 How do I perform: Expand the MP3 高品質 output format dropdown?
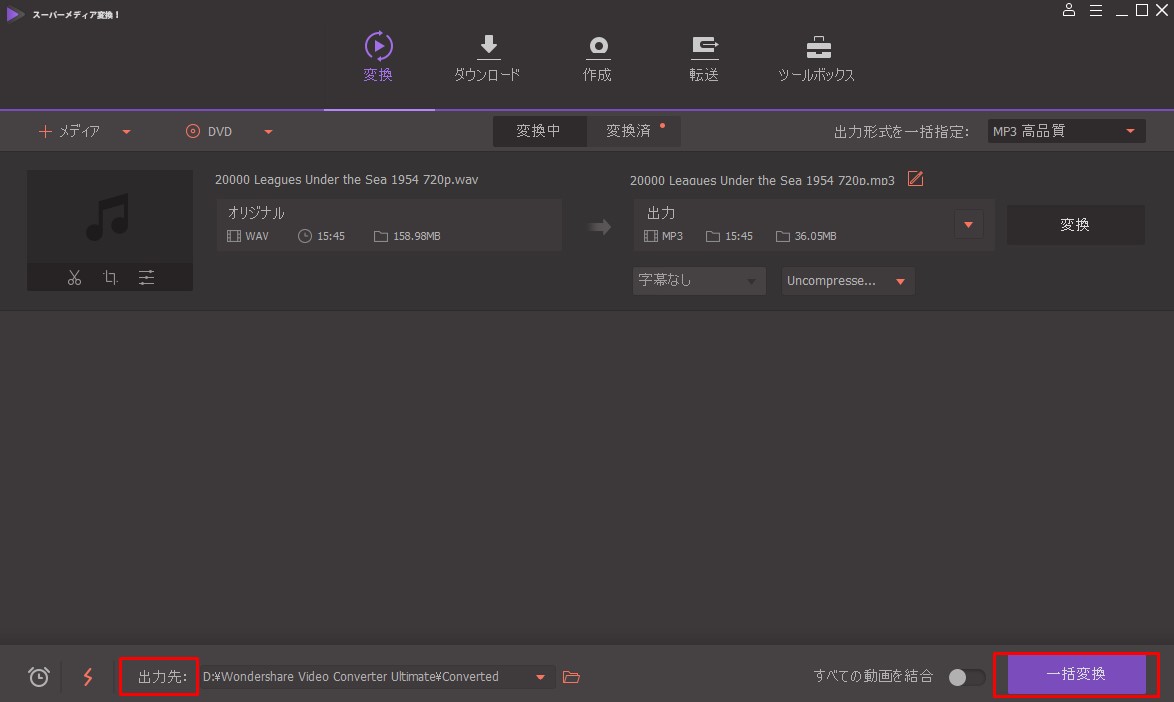1064,131
